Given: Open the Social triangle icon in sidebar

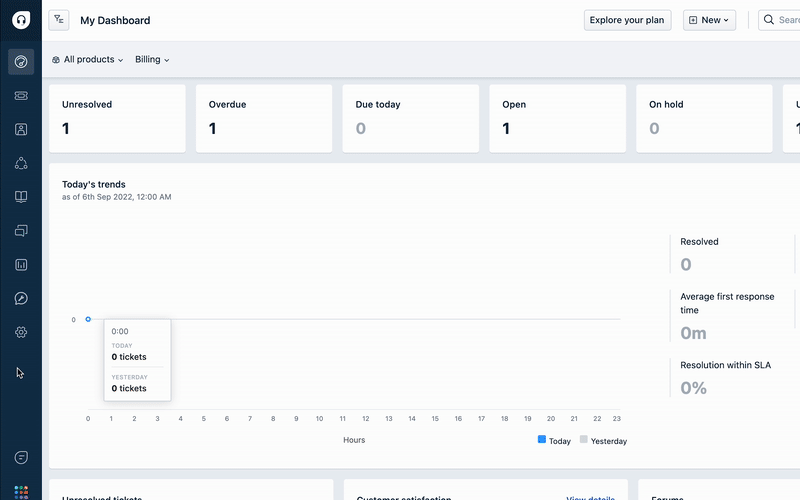Looking at the screenshot, I should [x=21, y=163].
